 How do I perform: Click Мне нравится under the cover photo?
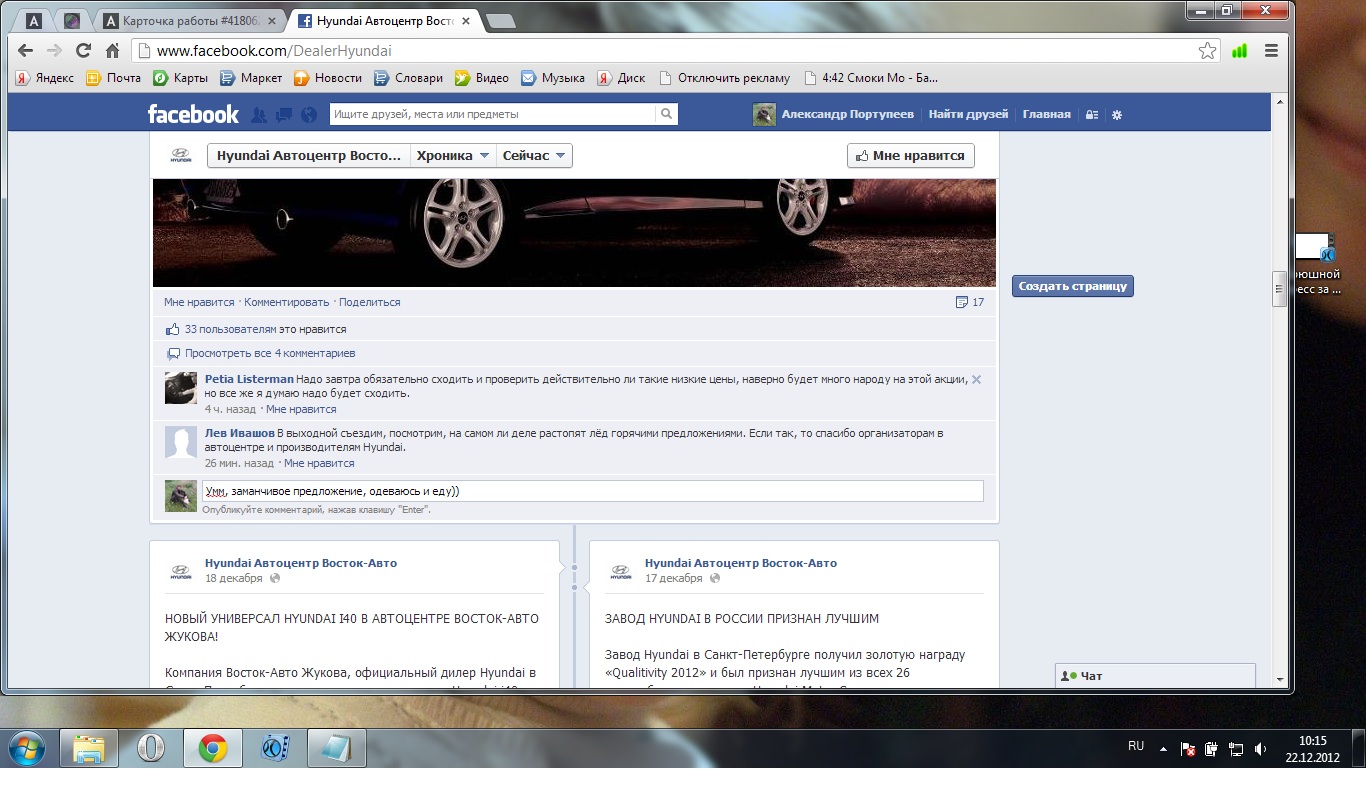click(x=199, y=302)
